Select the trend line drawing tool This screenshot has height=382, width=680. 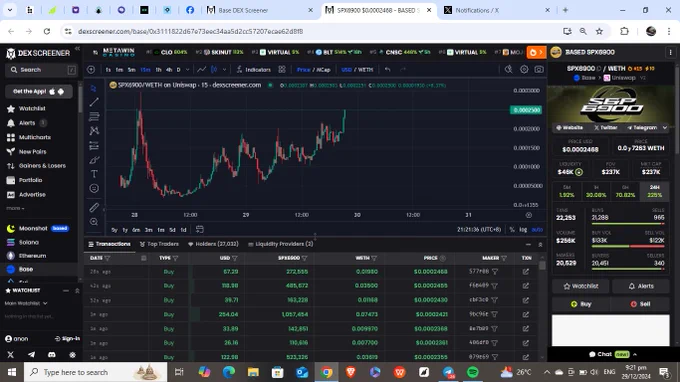click(x=94, y=102)
